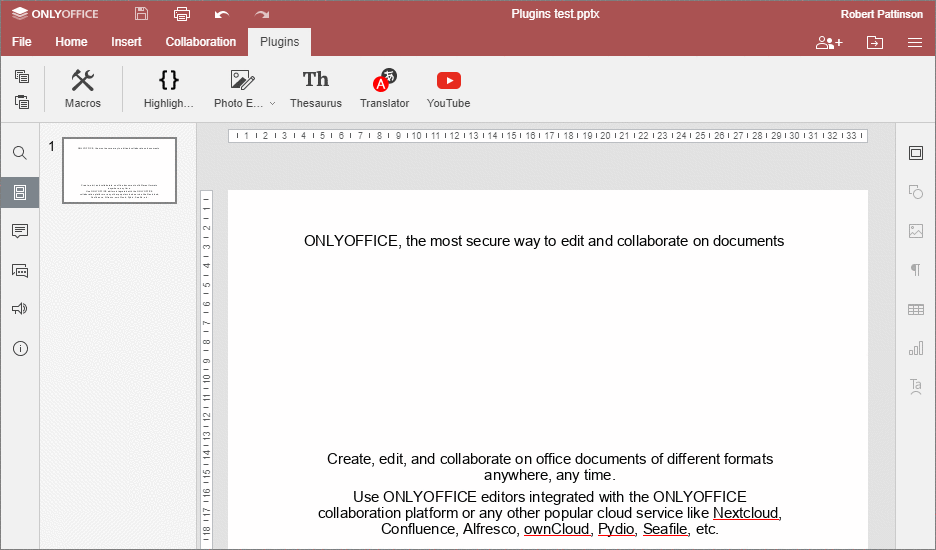The height and width of the screenshot is (550, 936).
Task: Click the underlined word Pydio
Action: 616,529
